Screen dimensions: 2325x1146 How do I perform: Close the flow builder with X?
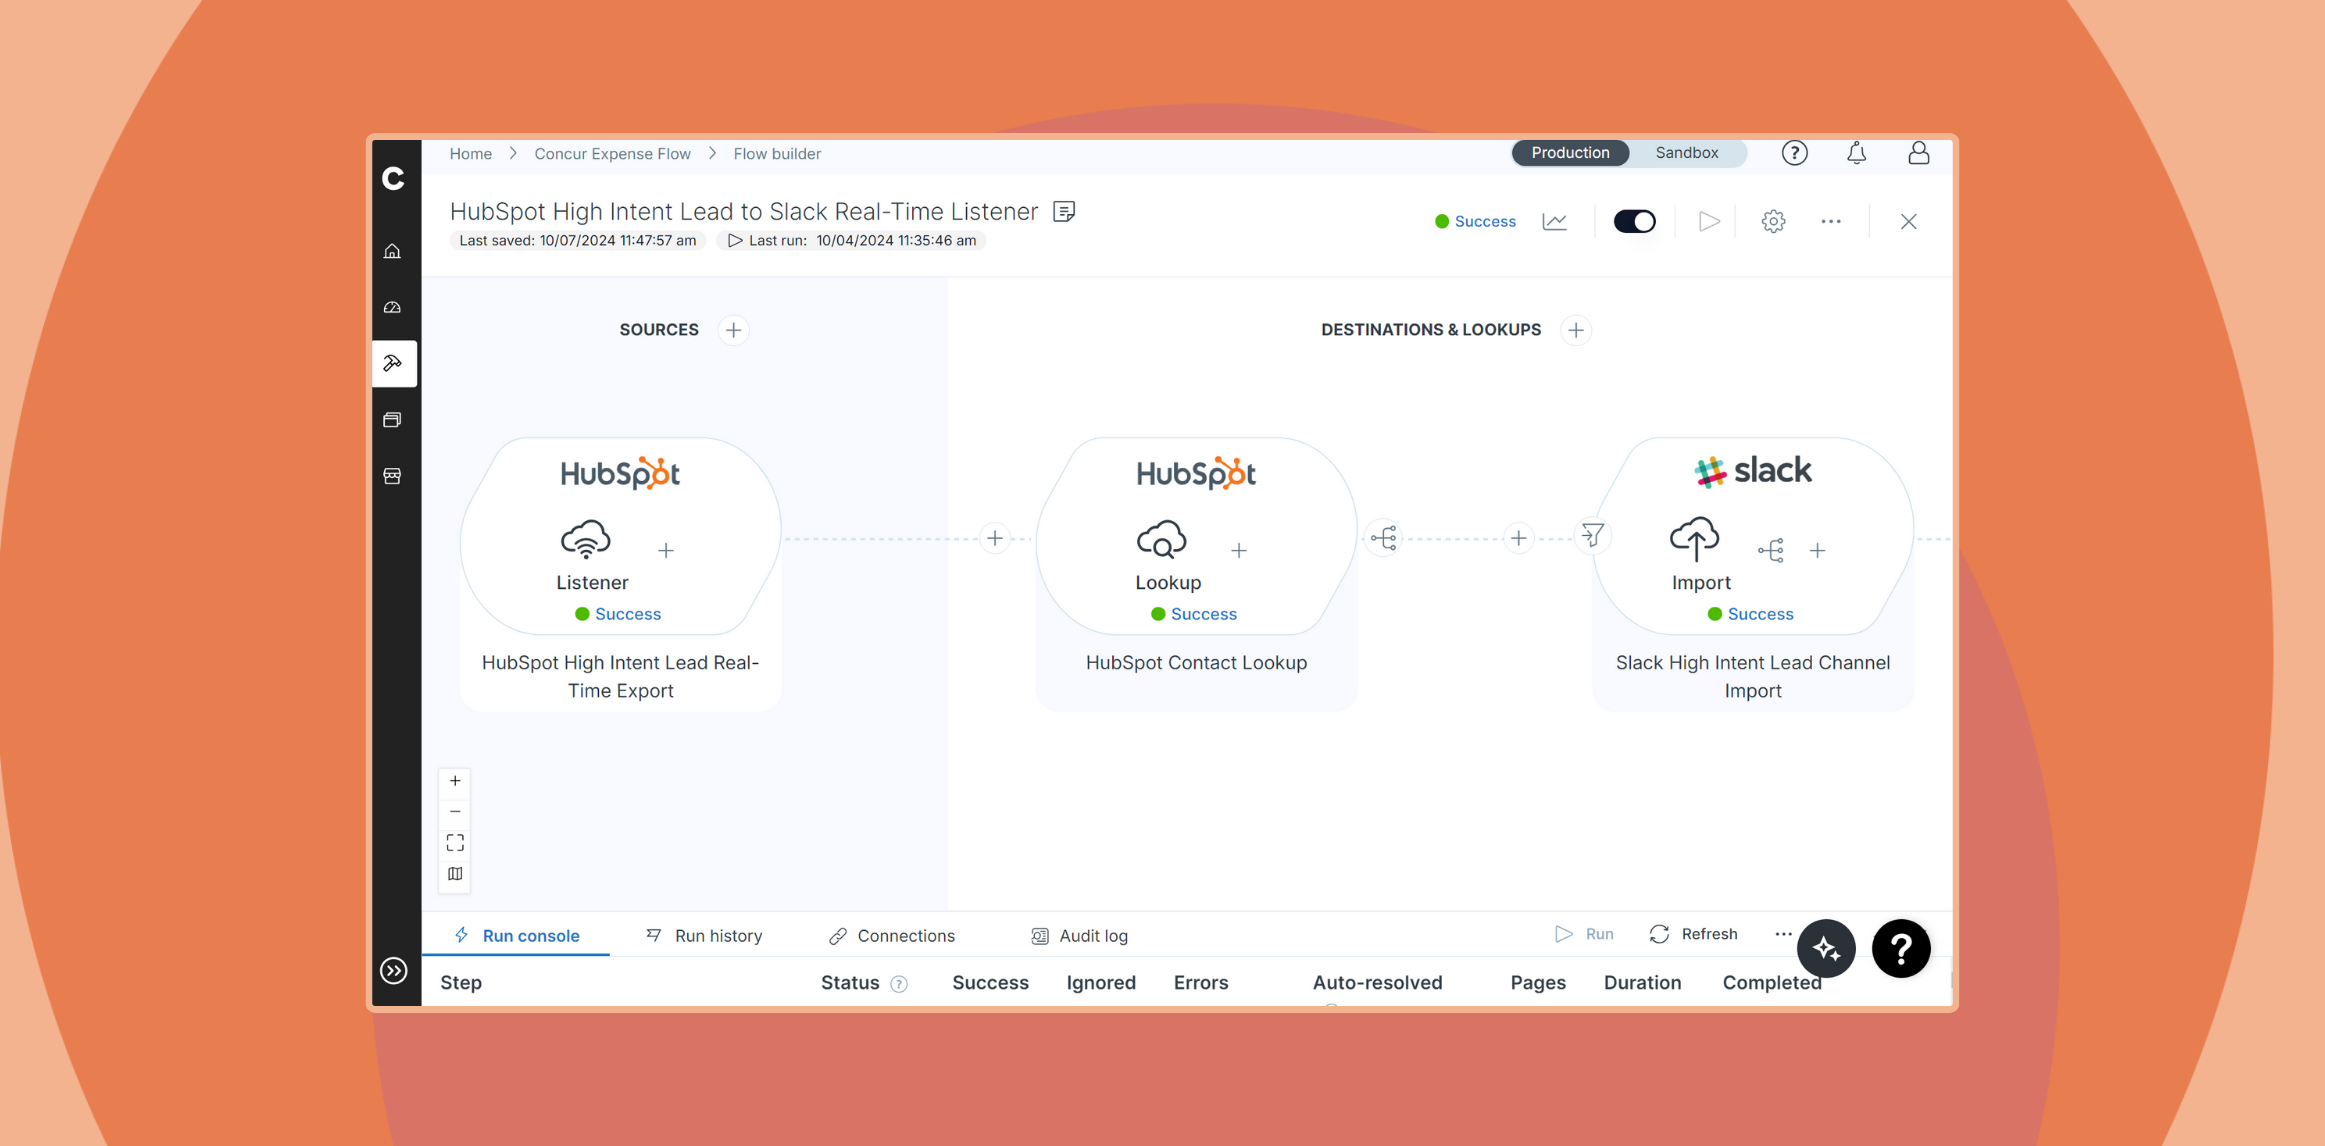click(x=1908, y=222)
